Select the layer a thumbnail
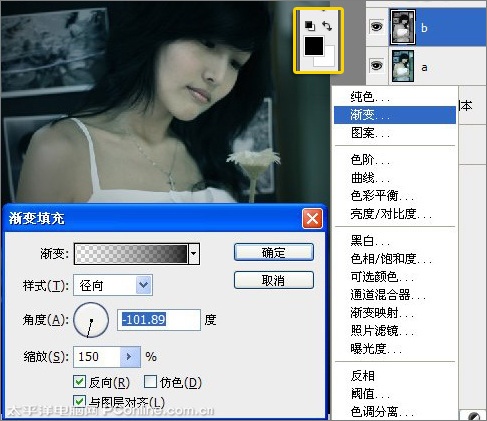 pyautogui.click(x=403, y=66)
